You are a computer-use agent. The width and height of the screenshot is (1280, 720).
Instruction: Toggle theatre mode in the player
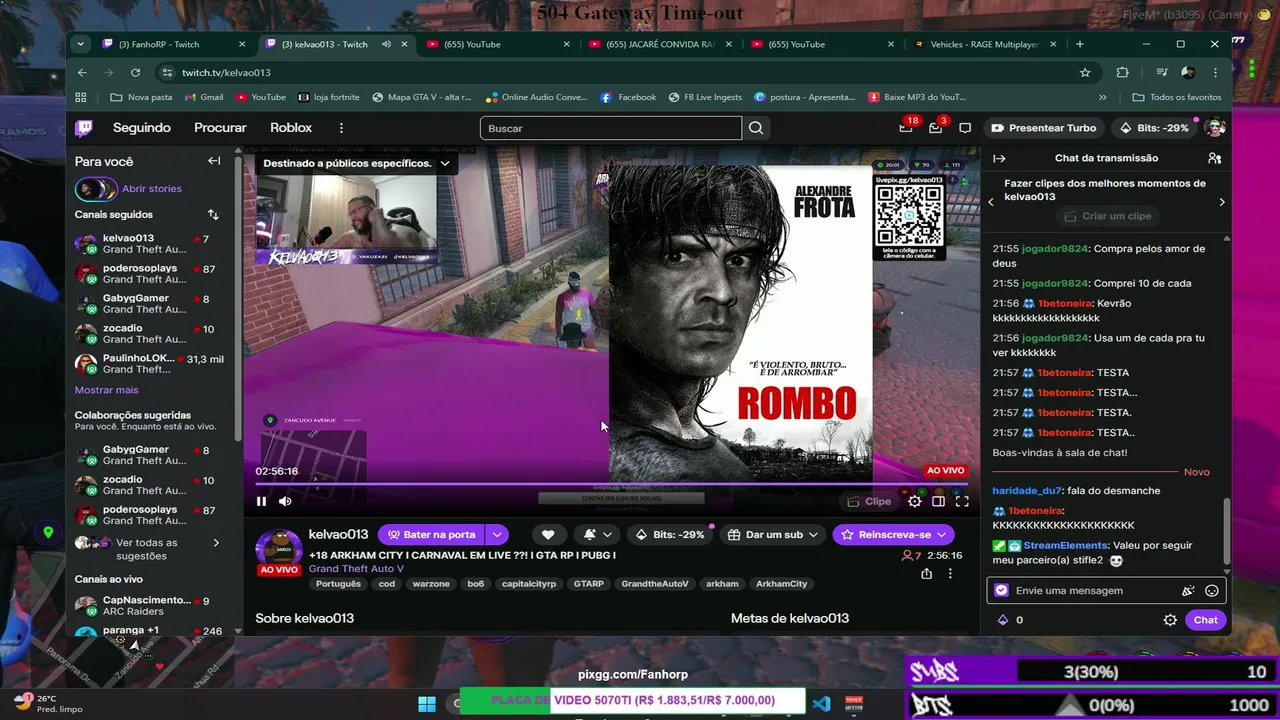(939, 501)
